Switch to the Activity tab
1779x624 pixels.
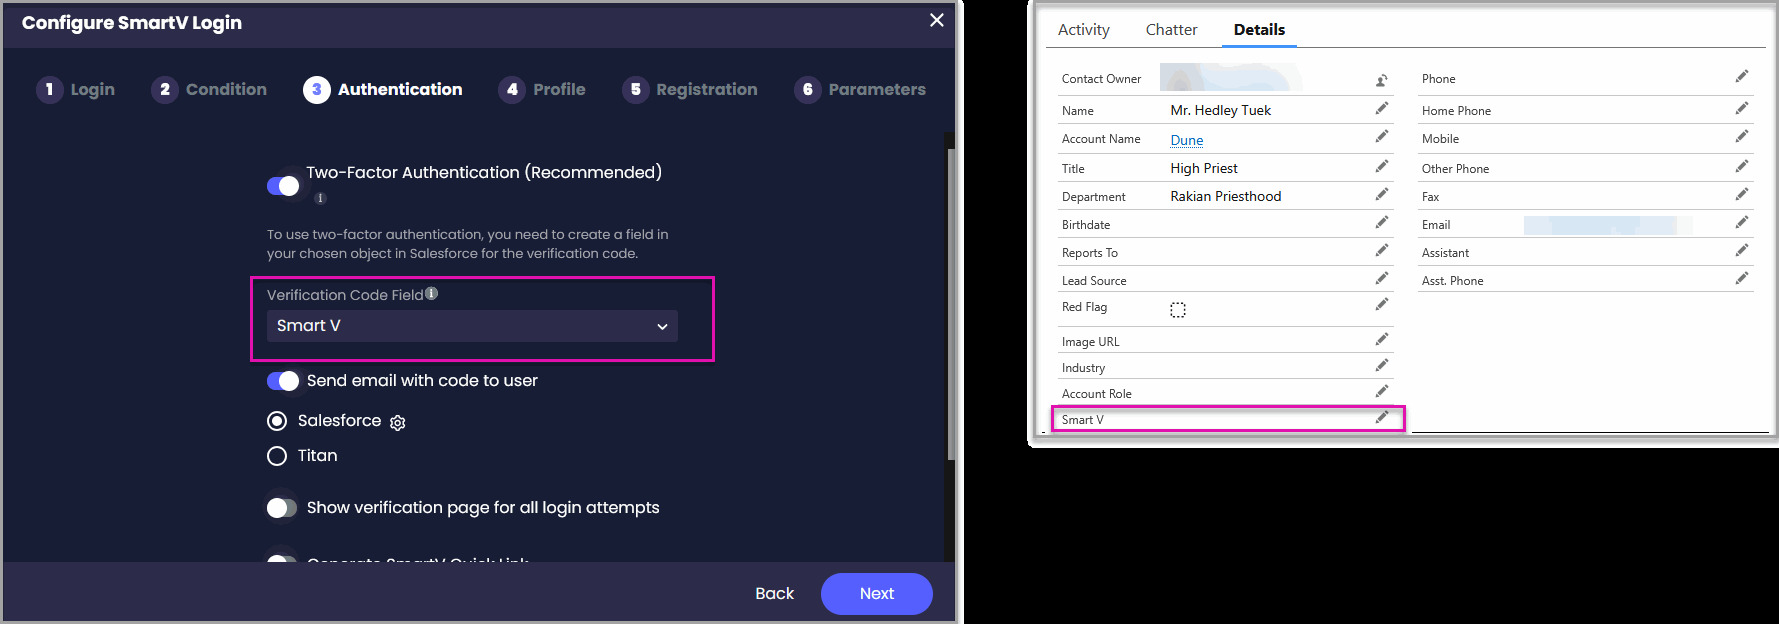[1084, 30]
